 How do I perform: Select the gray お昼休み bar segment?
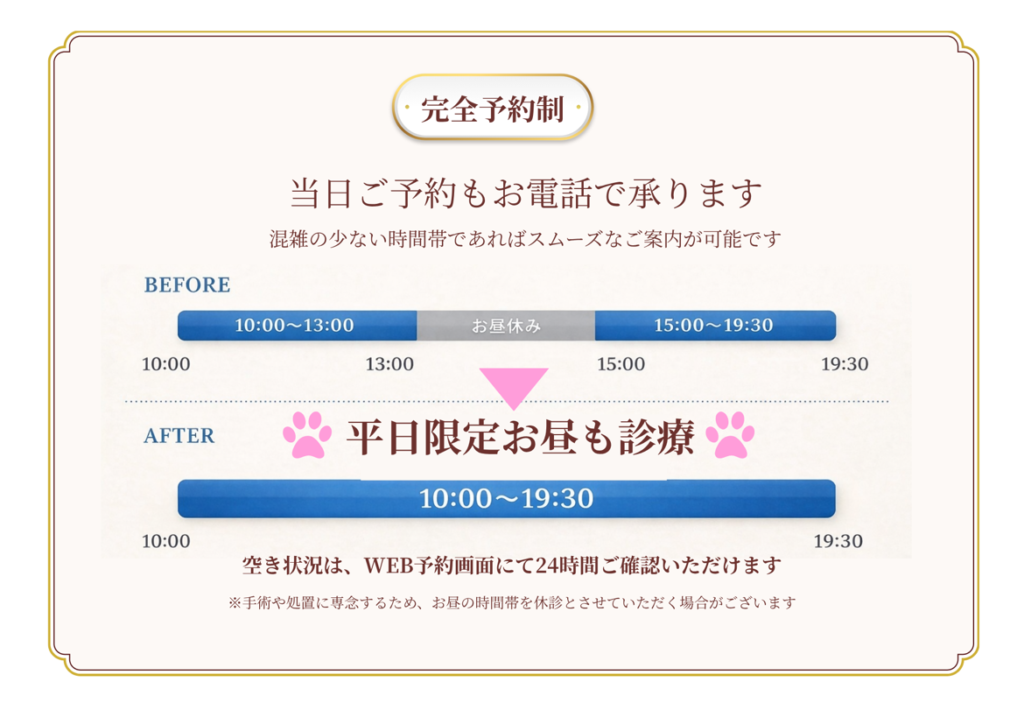tap(506, 326)
